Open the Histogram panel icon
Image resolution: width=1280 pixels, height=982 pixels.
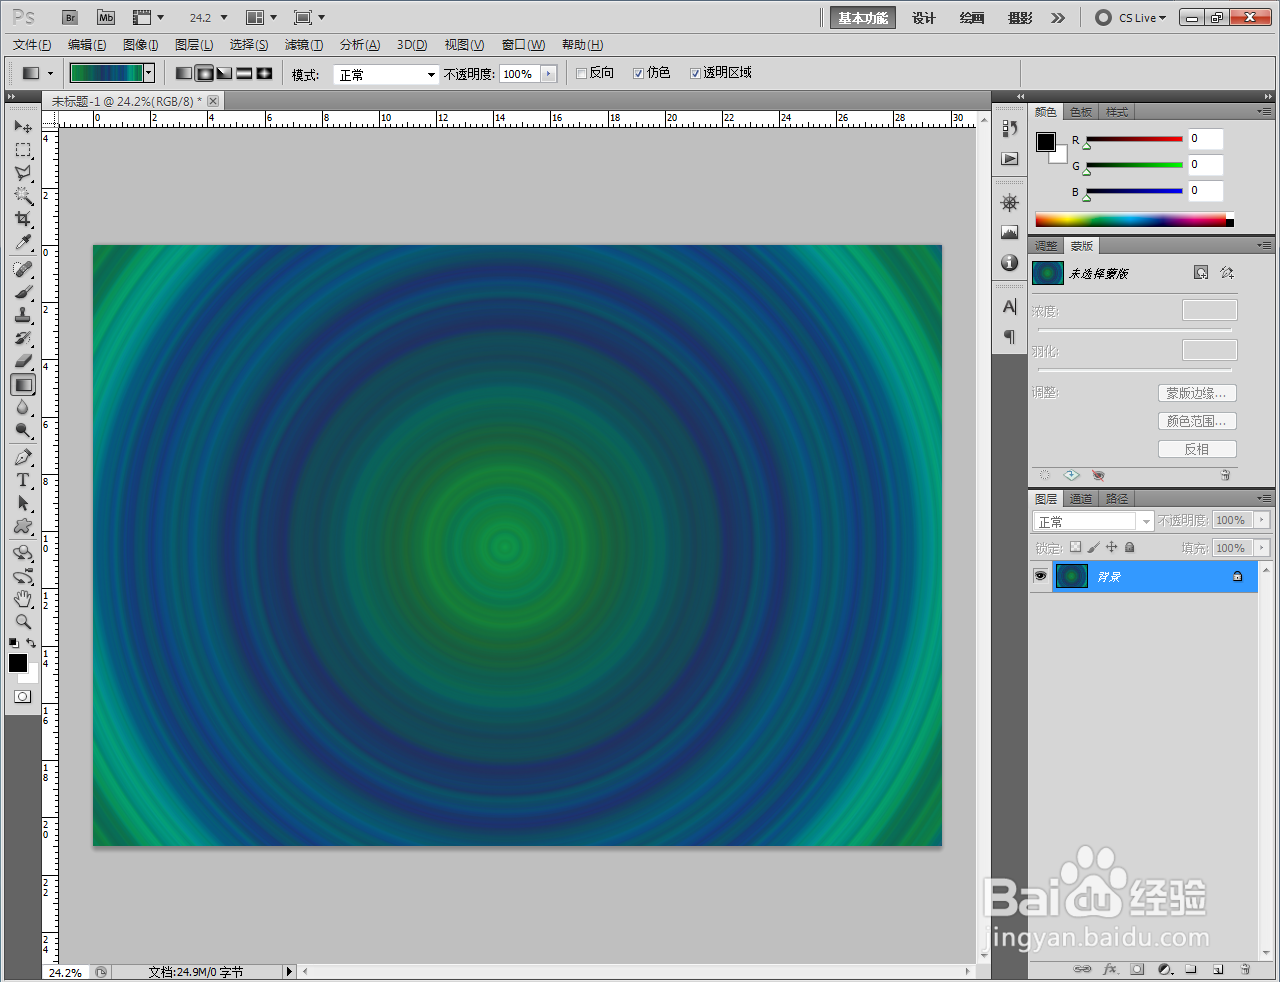click(1010, 233)
